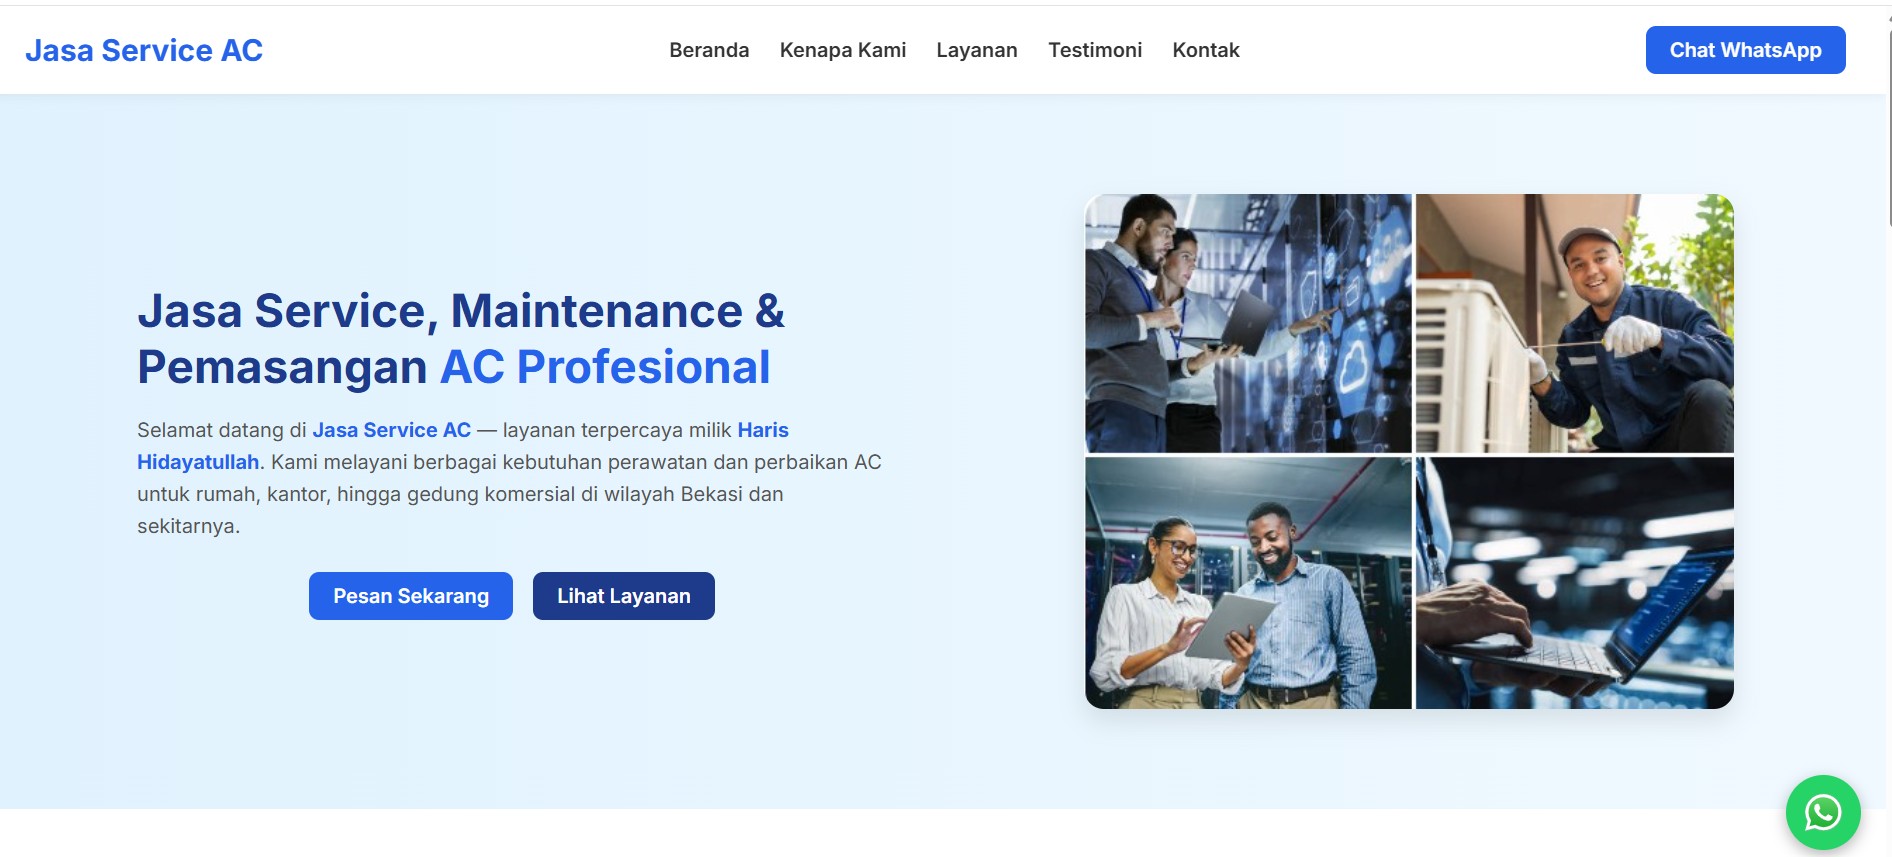Click the Jasa Service AC site logo
The width and height of the screenshot is (1892, 857).
click(144, 50)
